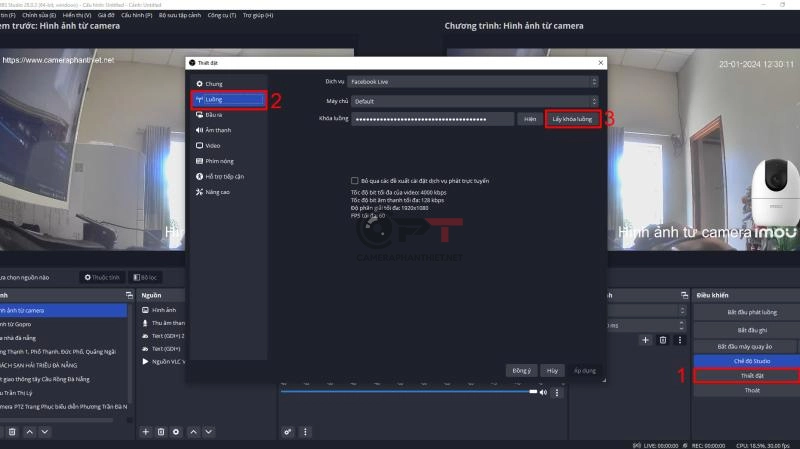The width and height of the screenshot is (800, 449).
Task: Toggle Chế độ Studio mode
Action: pyautogui.click(x=752, y=361)
